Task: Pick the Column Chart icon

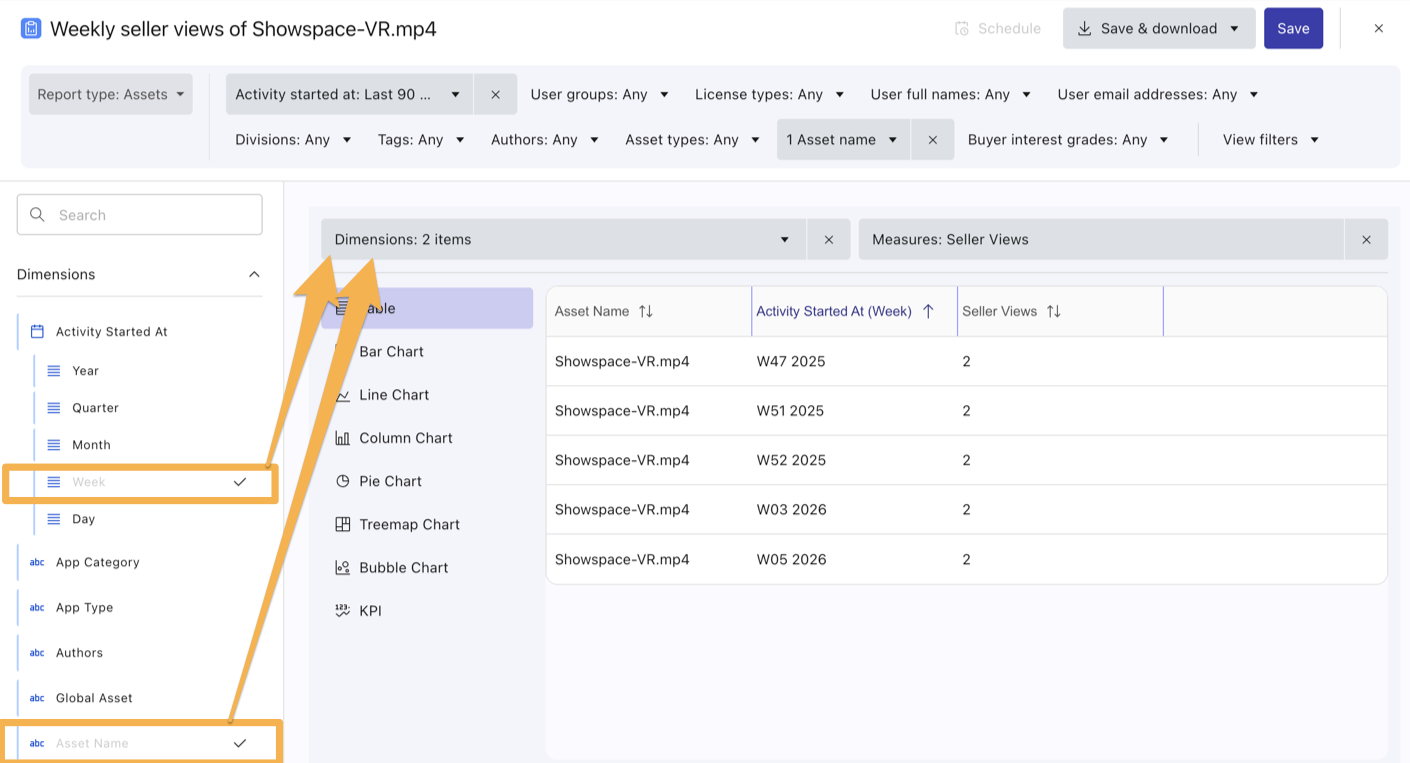Action: [343, 438]
